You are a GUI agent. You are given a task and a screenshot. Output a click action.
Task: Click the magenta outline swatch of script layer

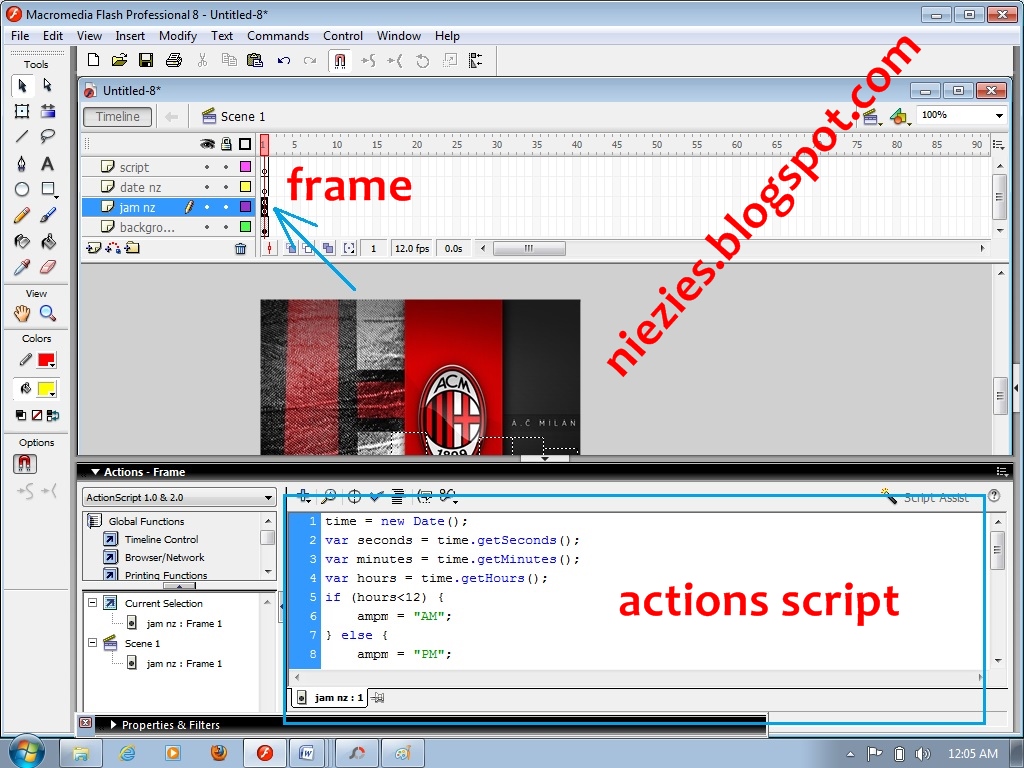[x=246, y=167]
